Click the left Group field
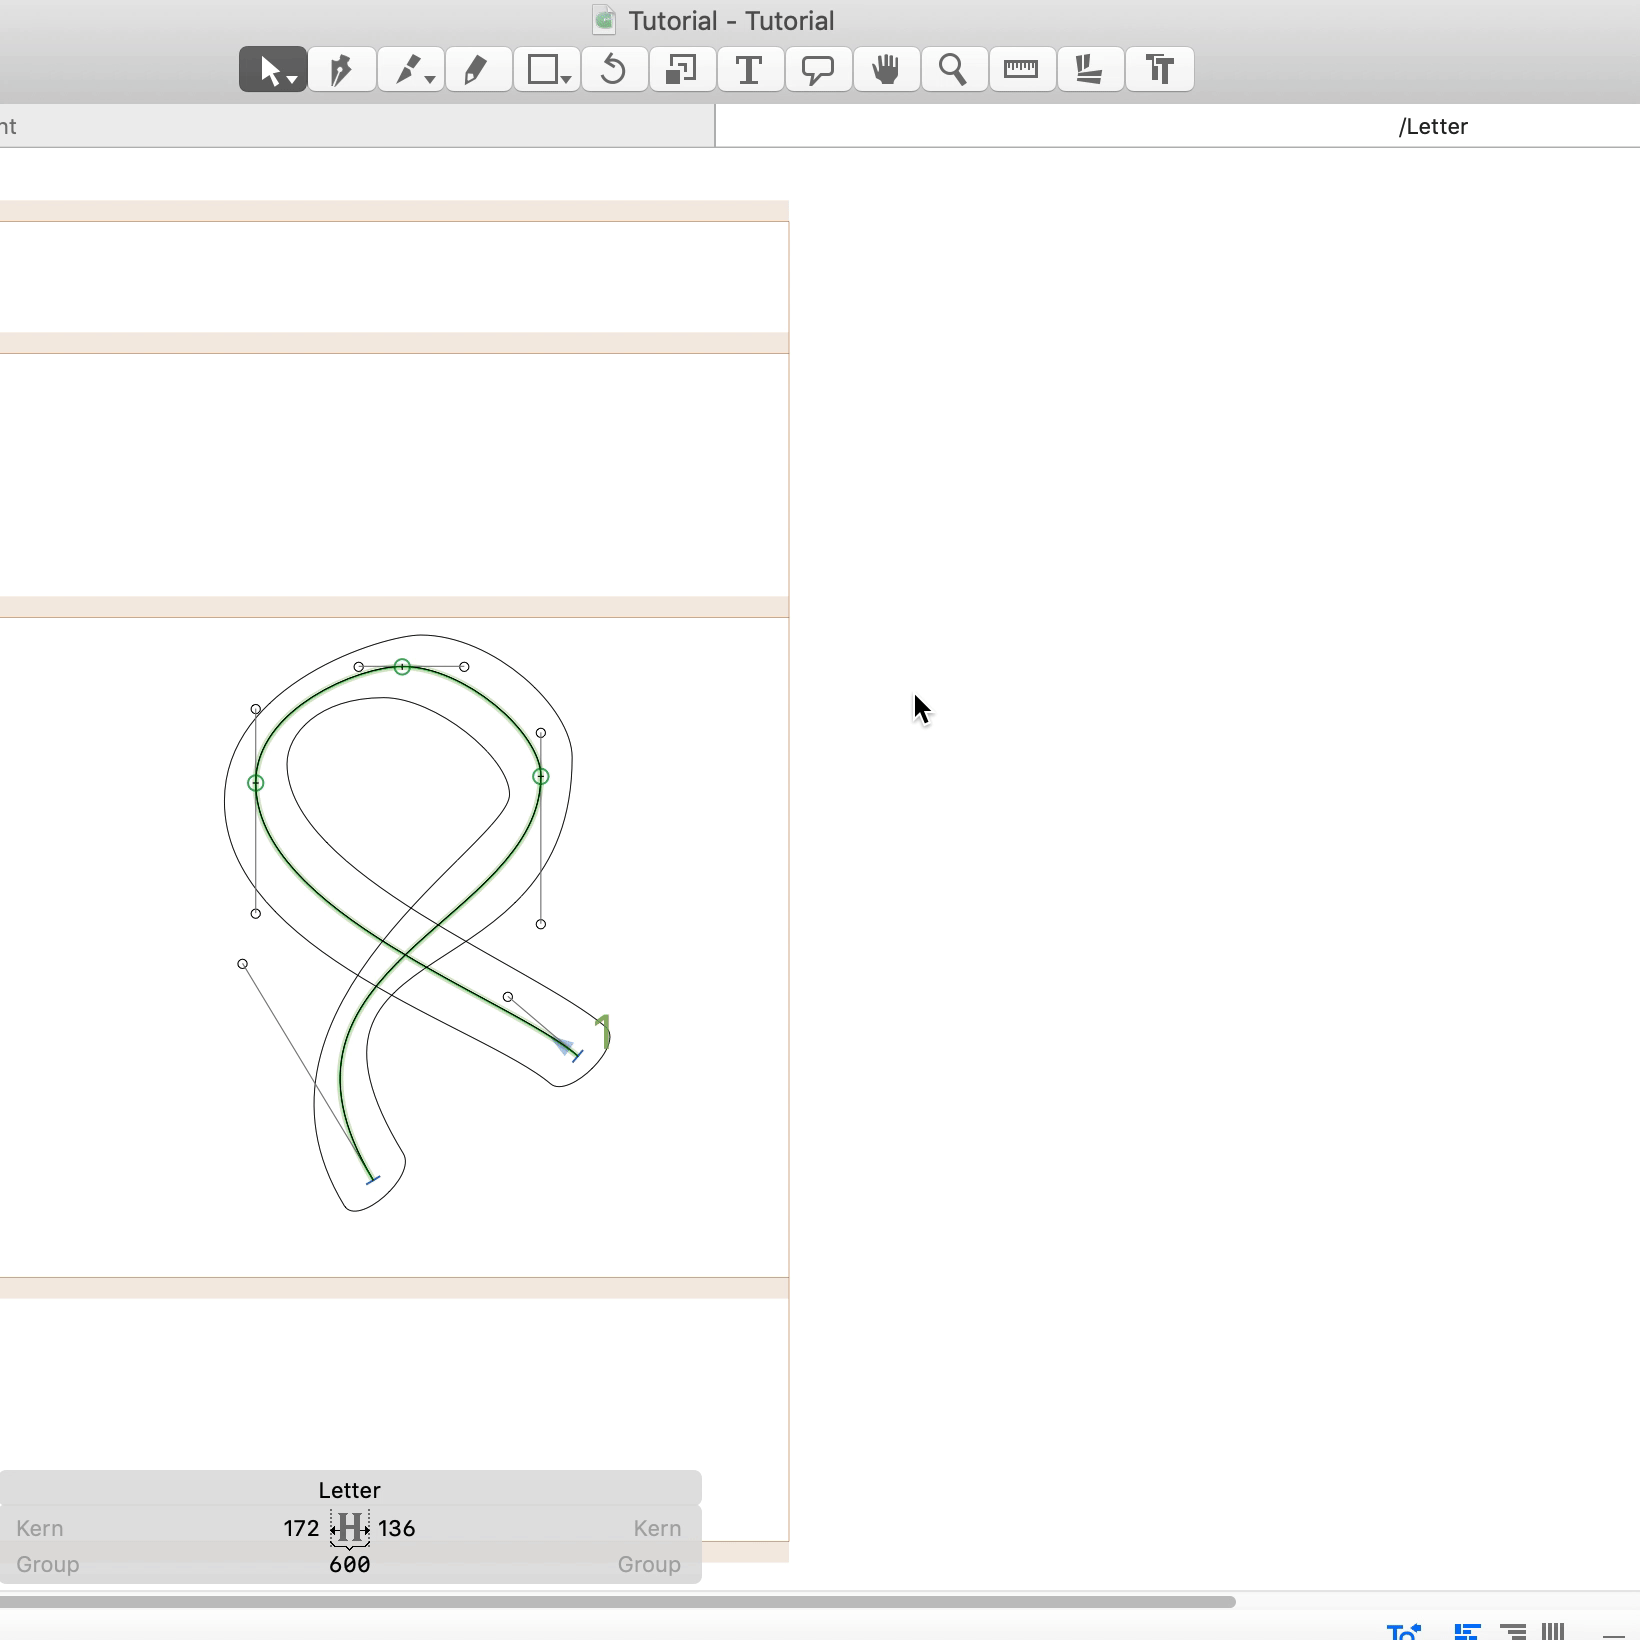 (x=48, y=1564)
